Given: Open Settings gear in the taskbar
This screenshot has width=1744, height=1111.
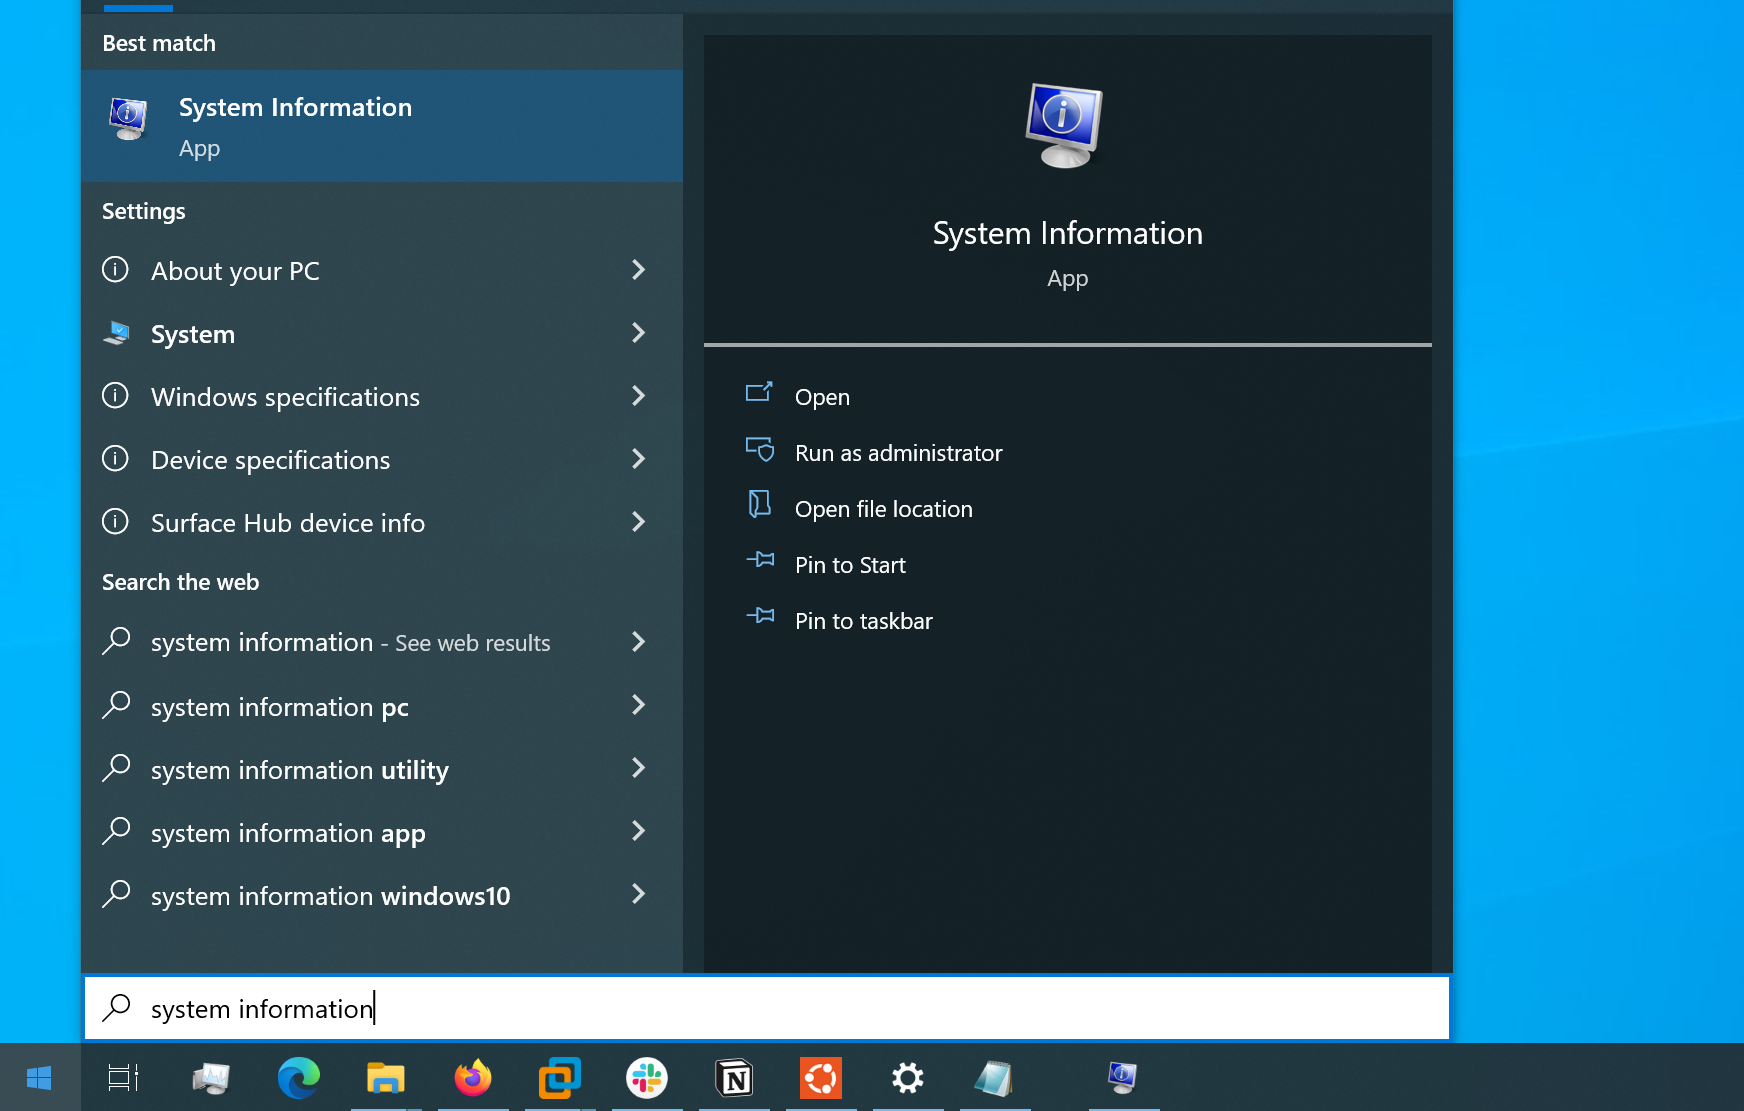Looking at the screenshot, I should (x=908, y=1077).
